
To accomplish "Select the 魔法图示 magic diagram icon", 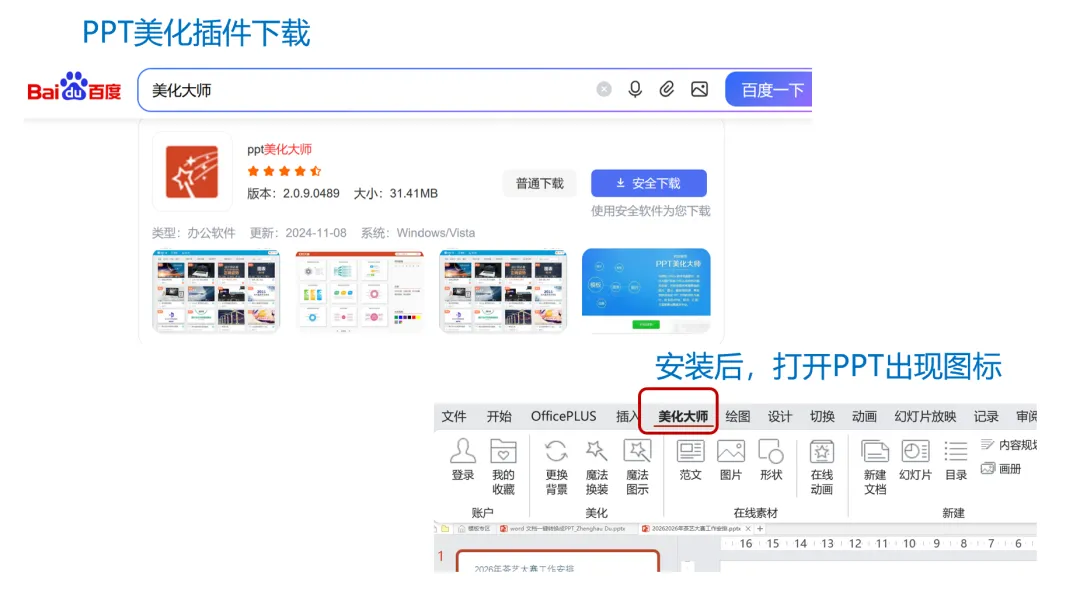I will tap(637, 452).
